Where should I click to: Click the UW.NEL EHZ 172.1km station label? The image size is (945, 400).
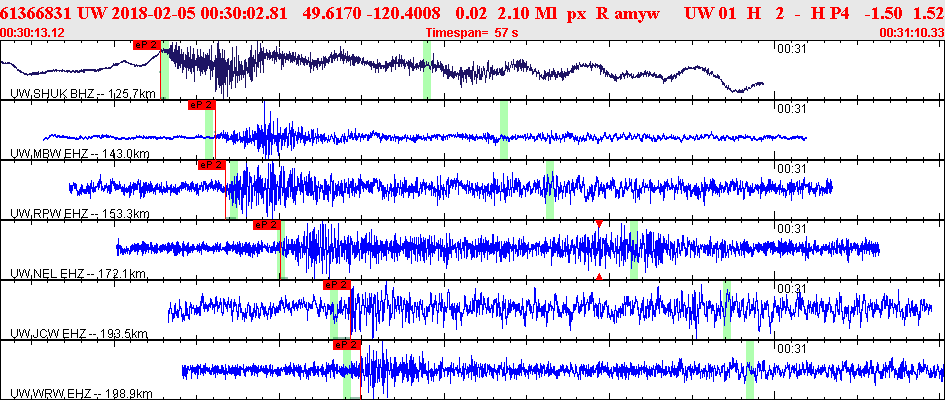pyautogui.click(x=78, y=274)
